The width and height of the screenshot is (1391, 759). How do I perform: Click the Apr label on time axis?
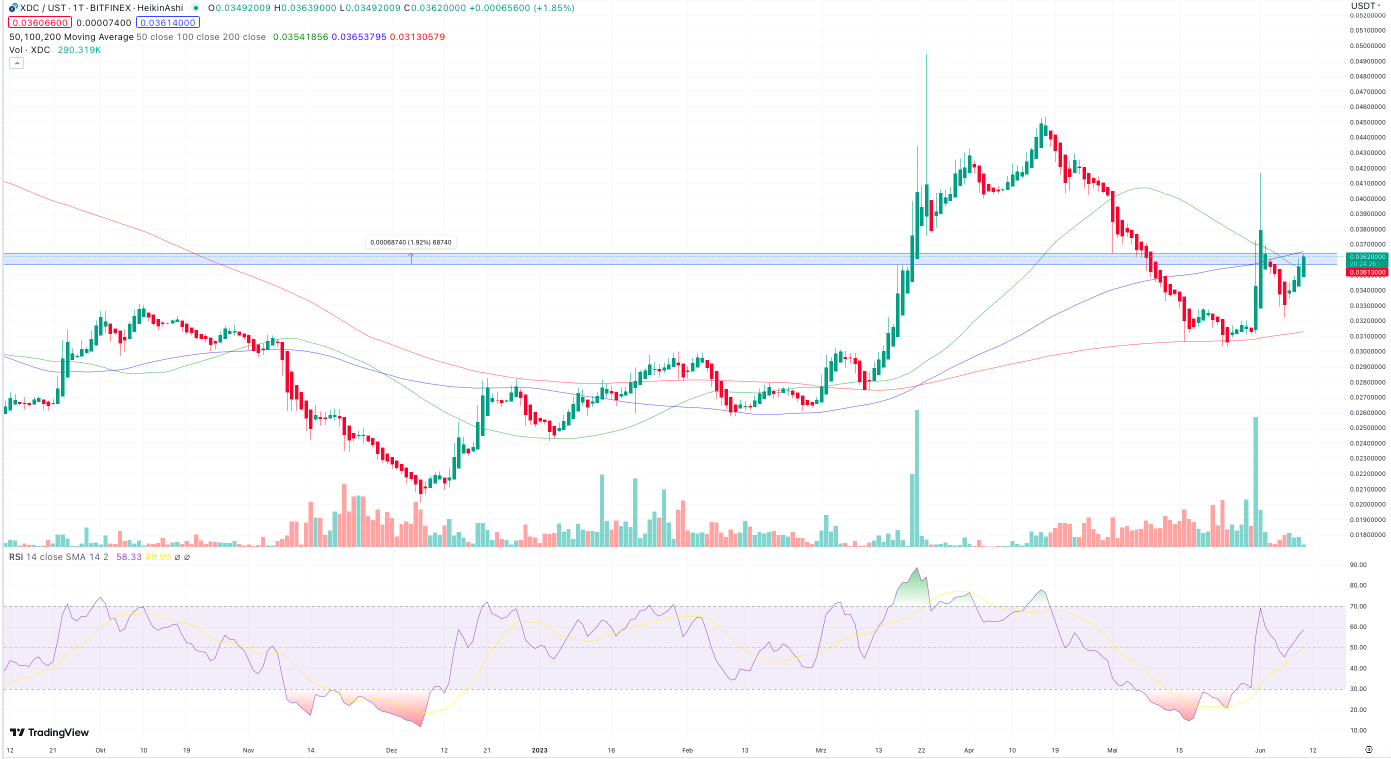tap(968, 748)
